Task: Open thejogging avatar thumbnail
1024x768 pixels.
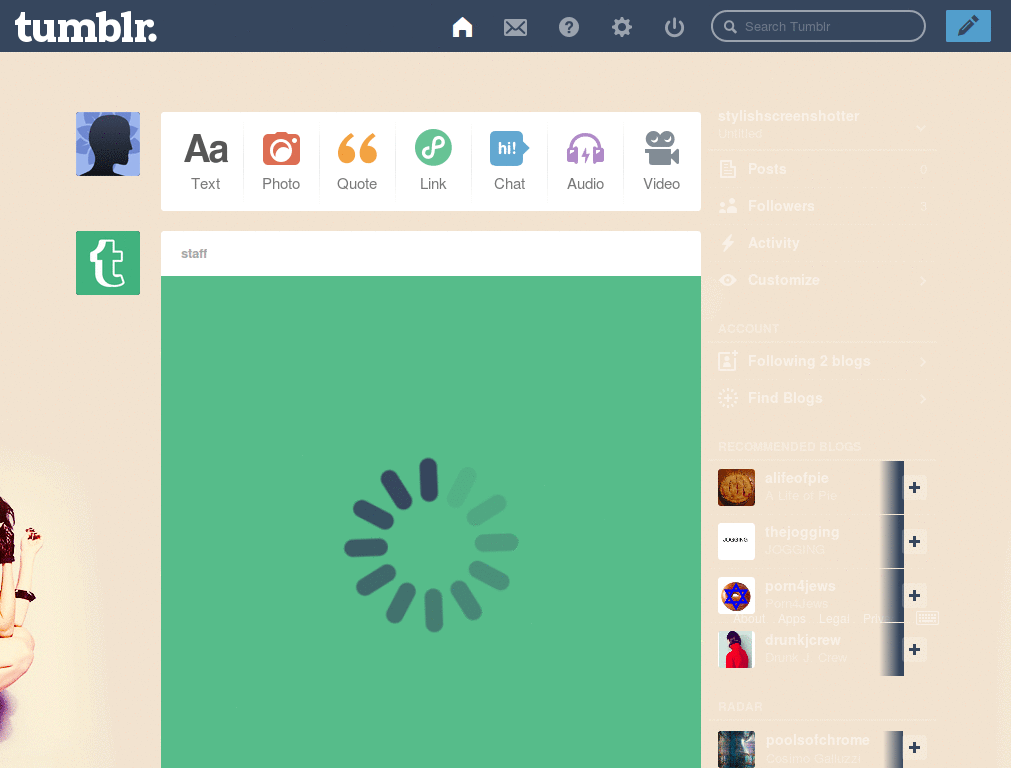Action: pyautogui.click(x=736, y=541)
